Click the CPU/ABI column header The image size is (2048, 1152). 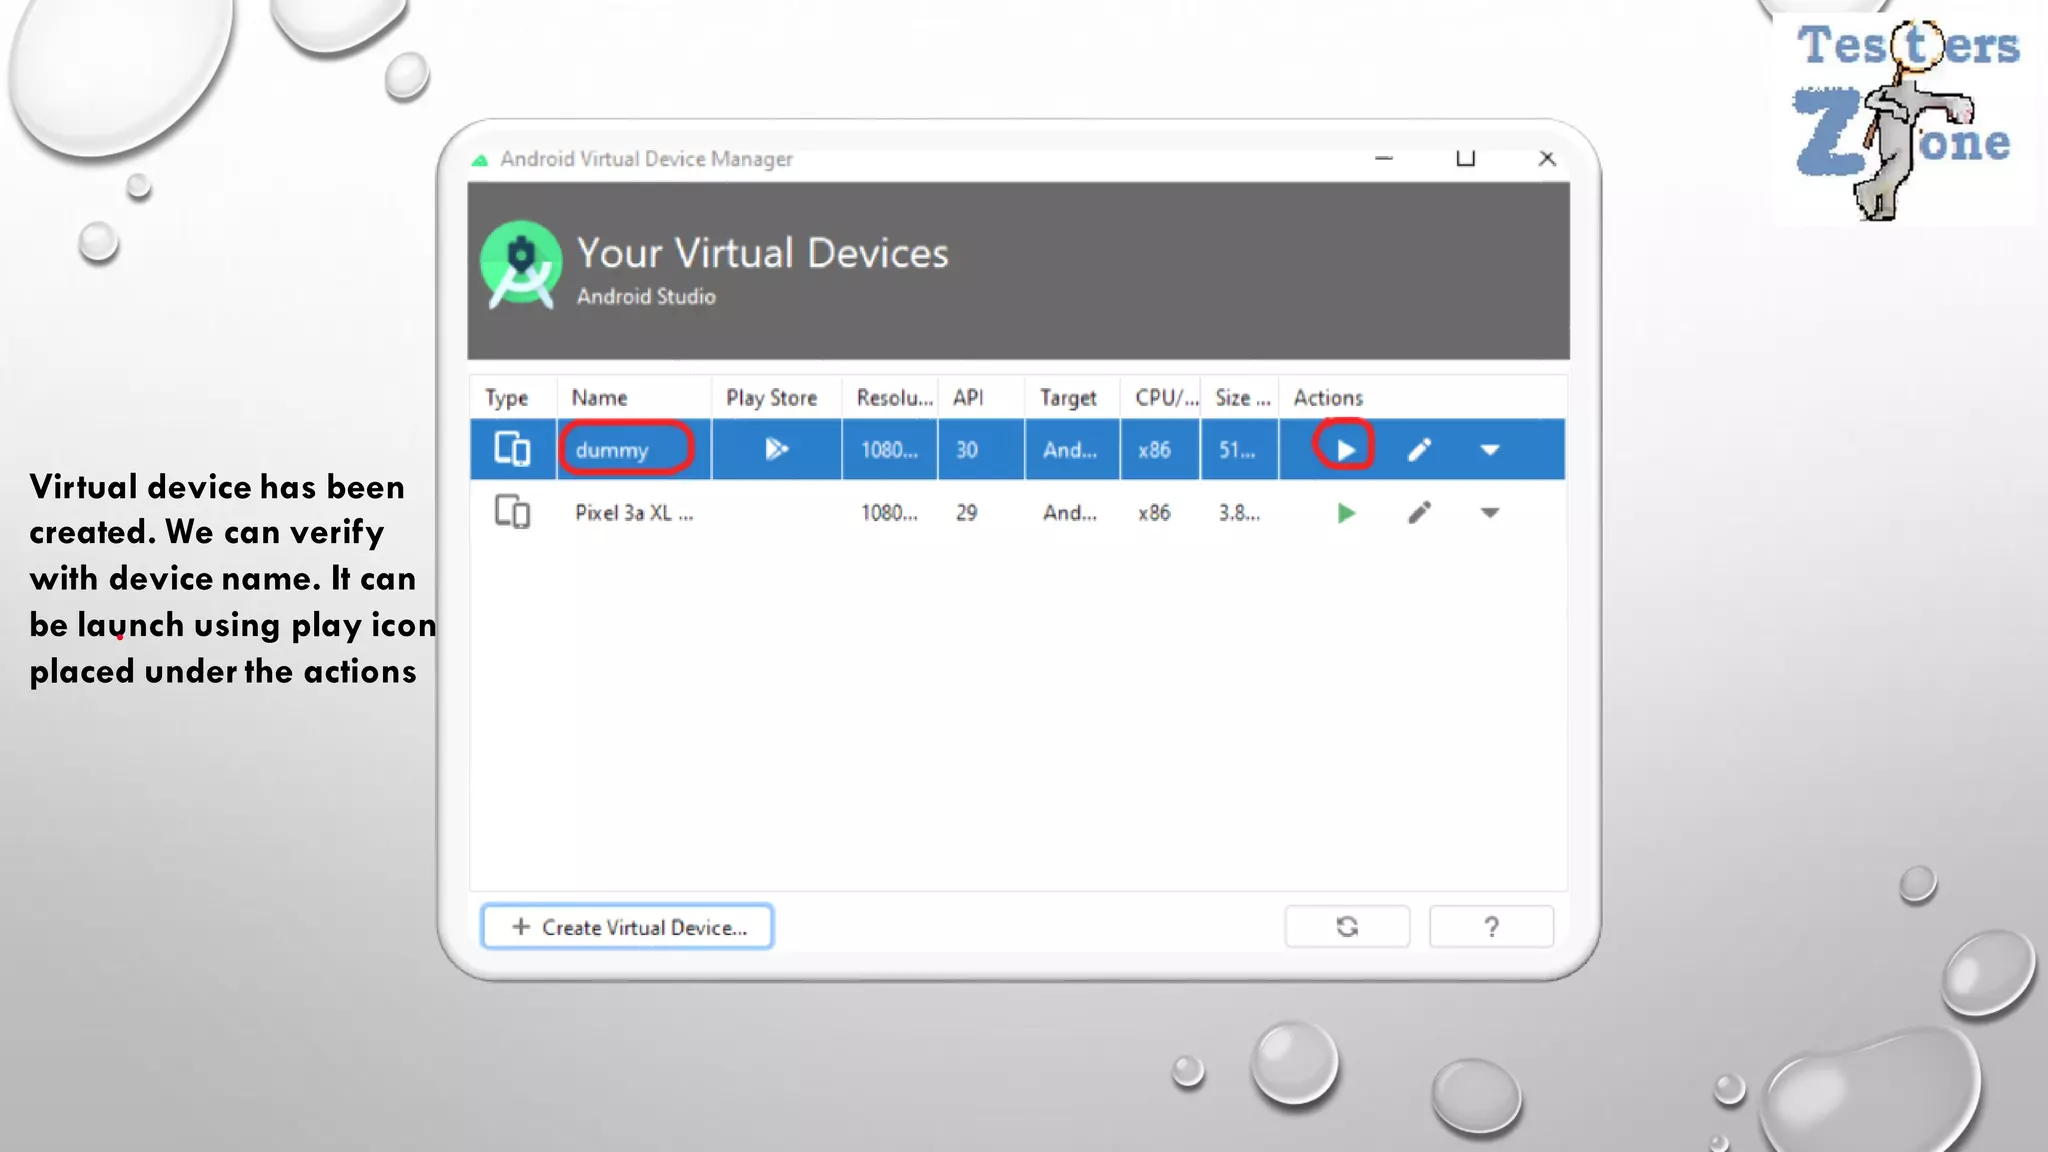click(x=1166, y=398)
